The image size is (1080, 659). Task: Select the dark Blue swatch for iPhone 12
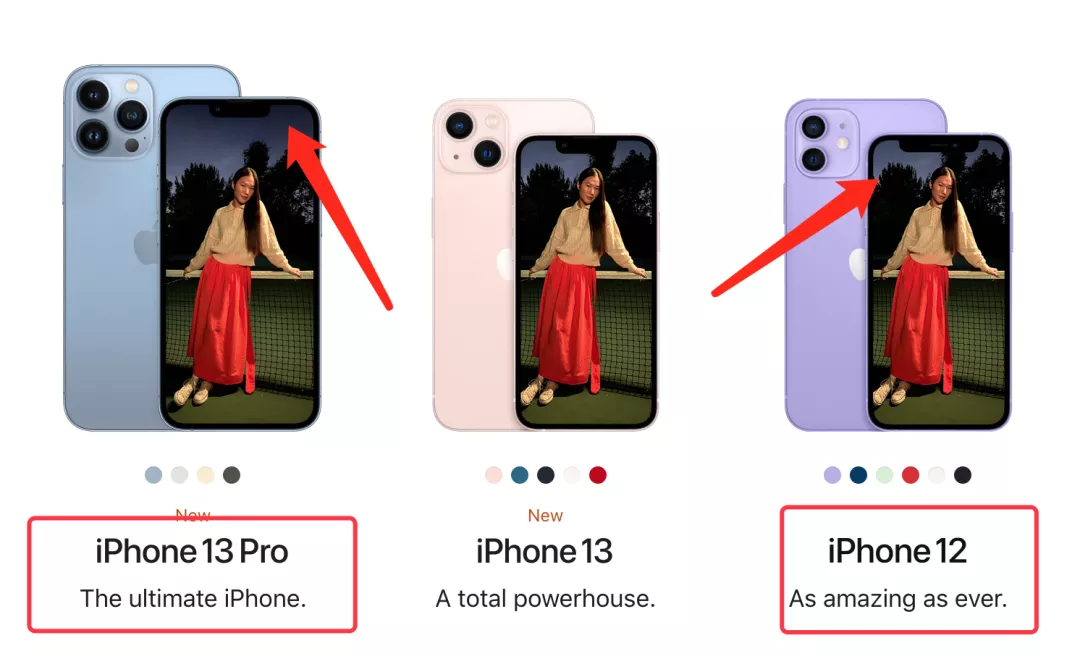(x=858, y=474)
